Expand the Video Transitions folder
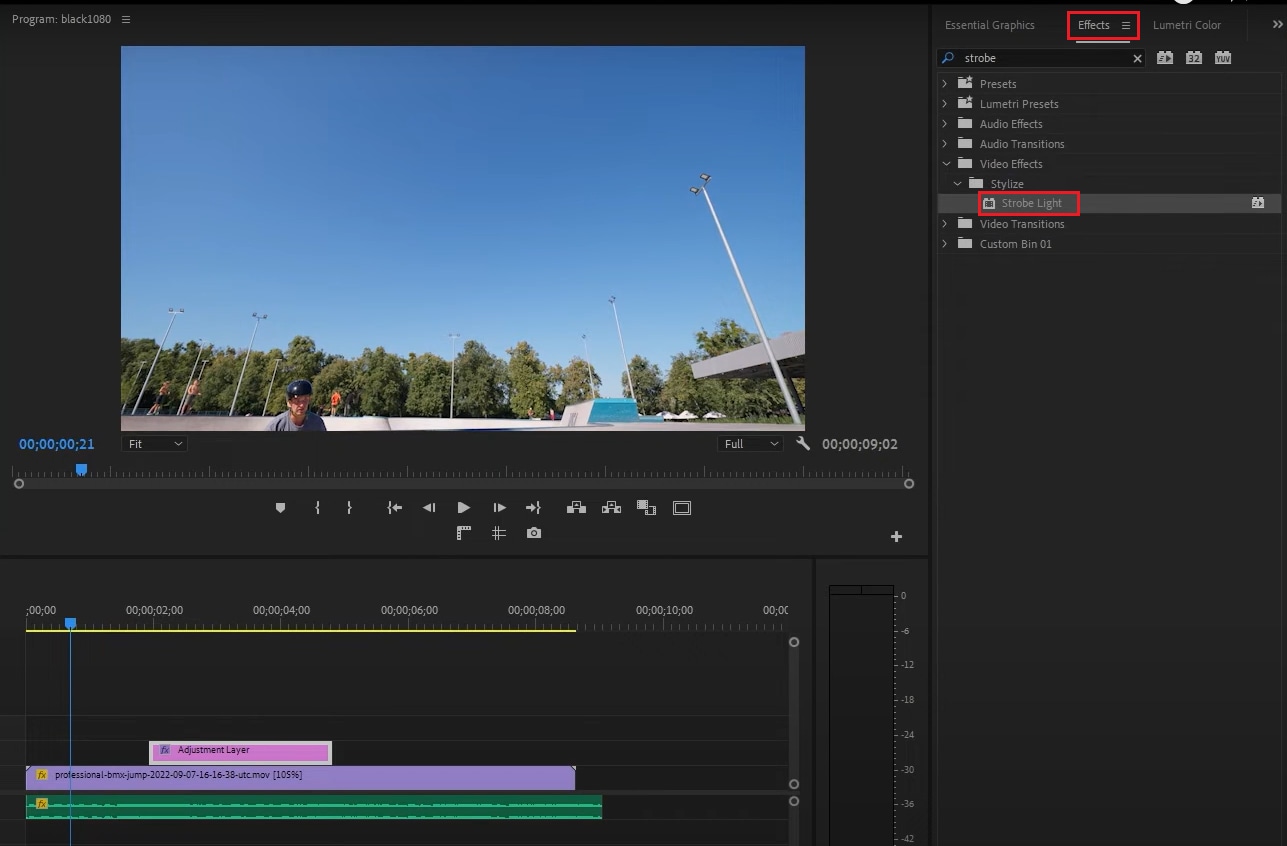Screen dimensions: 1287x846 tap(945, 224)
